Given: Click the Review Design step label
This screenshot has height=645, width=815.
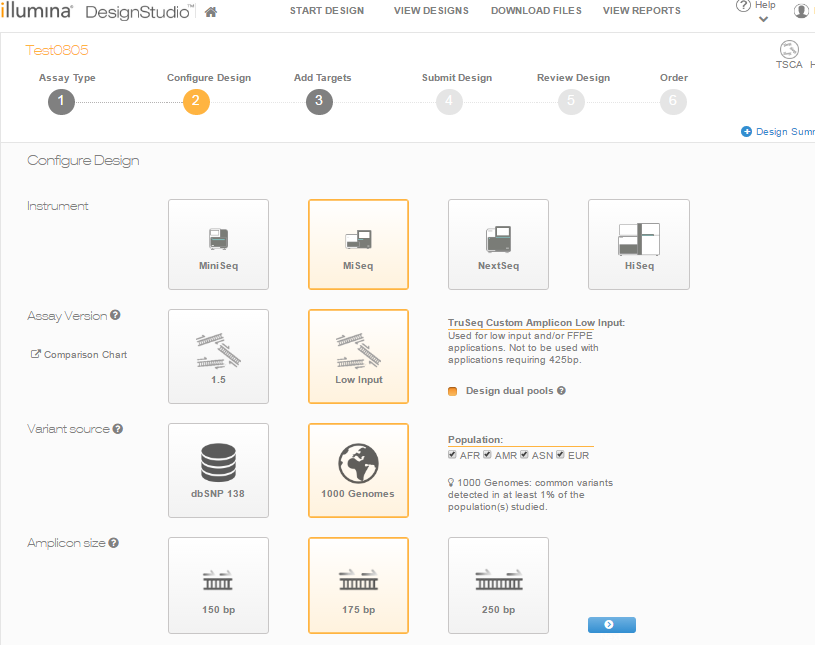Looking at the screenshot, I should click(573, 77).
